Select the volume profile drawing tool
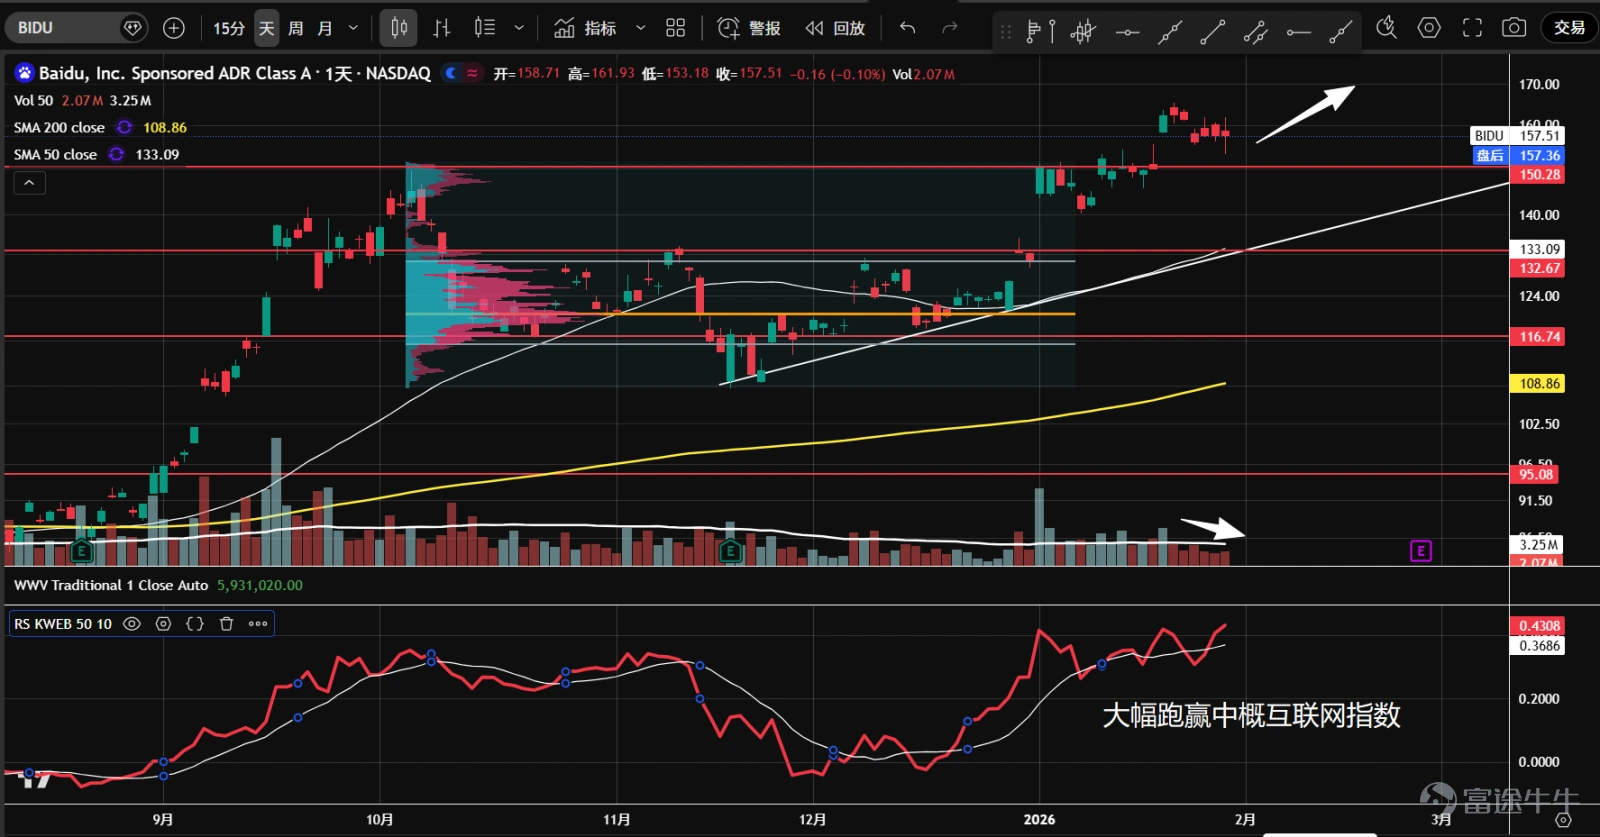This screenshot has width=1600, height=837. click(x=1040, y=32)
